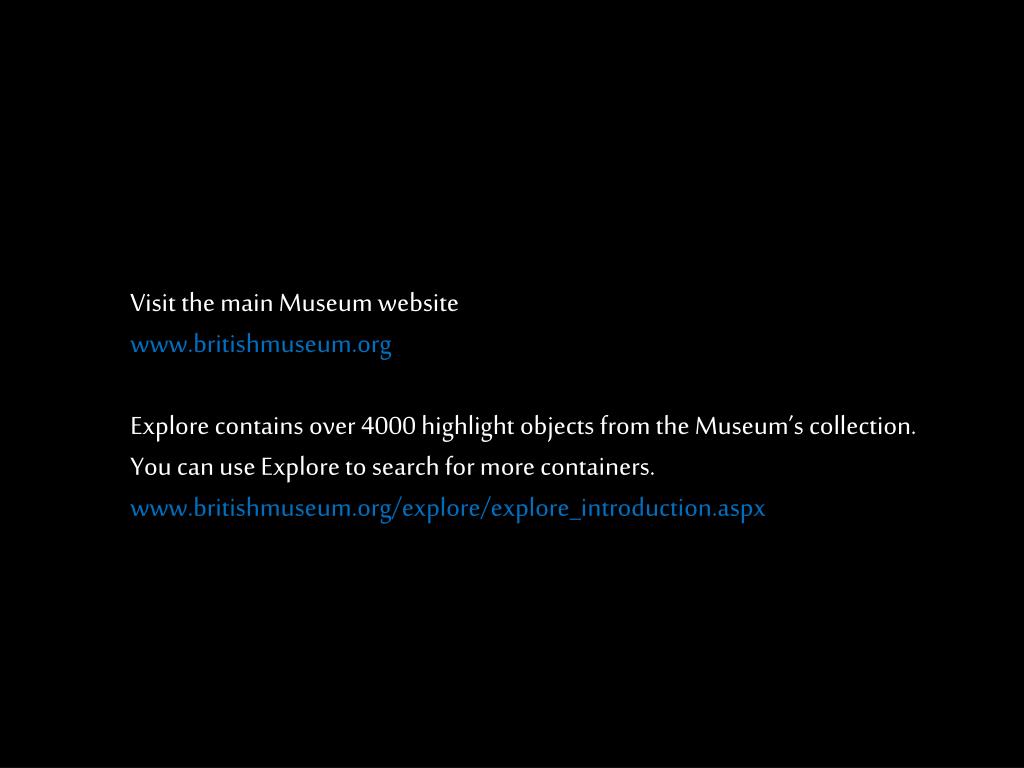Click the 'You can use Explore' line
The image size is (1024, 768).
point(392,468)
